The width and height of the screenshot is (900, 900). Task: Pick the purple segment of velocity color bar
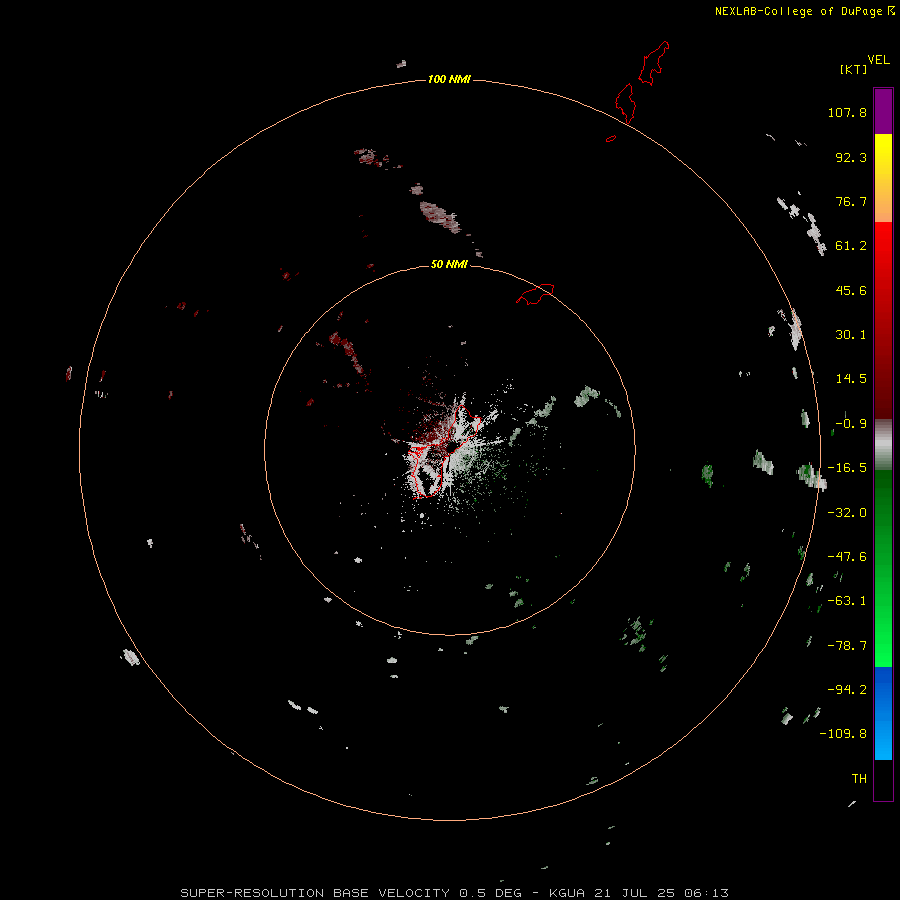pos(883,111)
